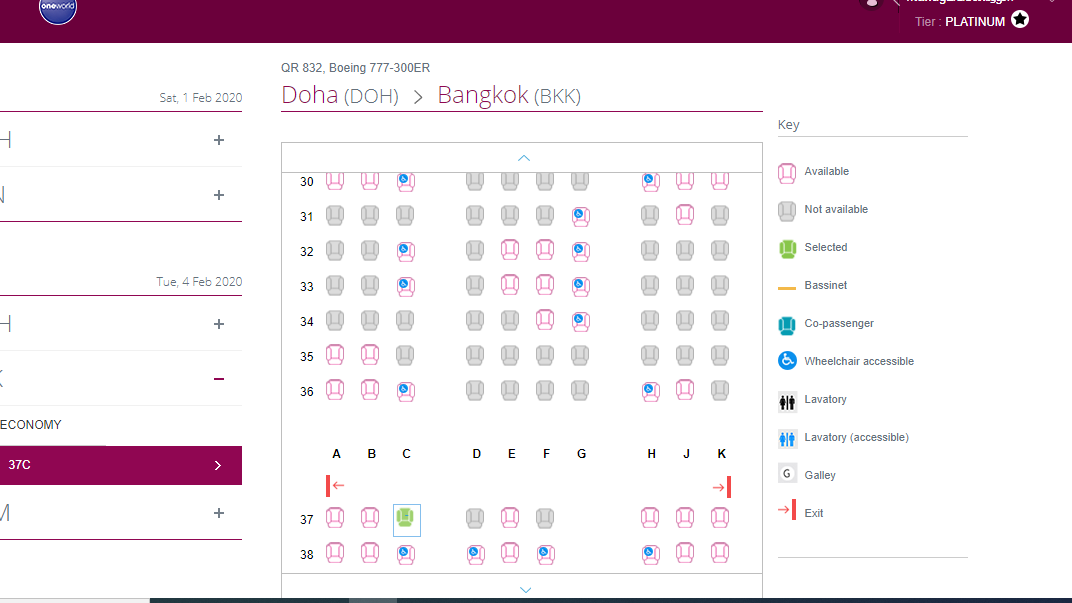Click the Tier : PLATINUM text
The height and width of the screenshot is (603, 1072).
(960, 22)
